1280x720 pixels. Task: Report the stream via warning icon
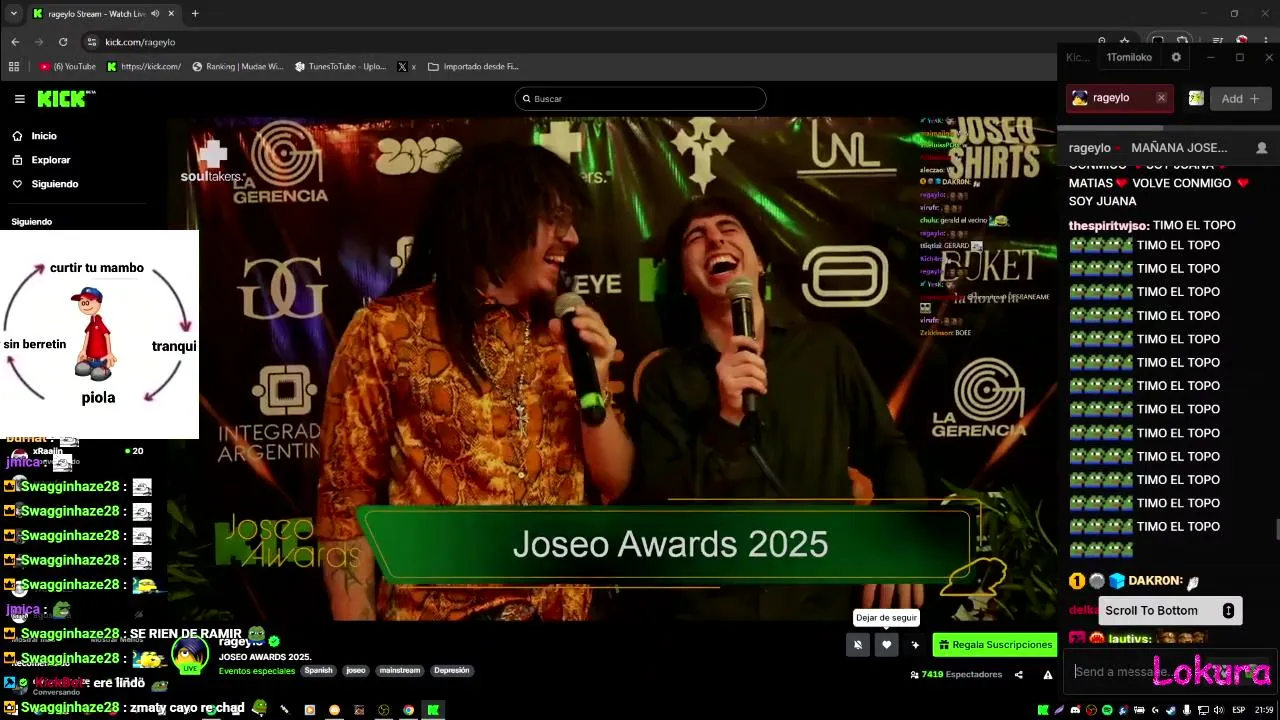pyautogui.click(x=1048, y=675)
